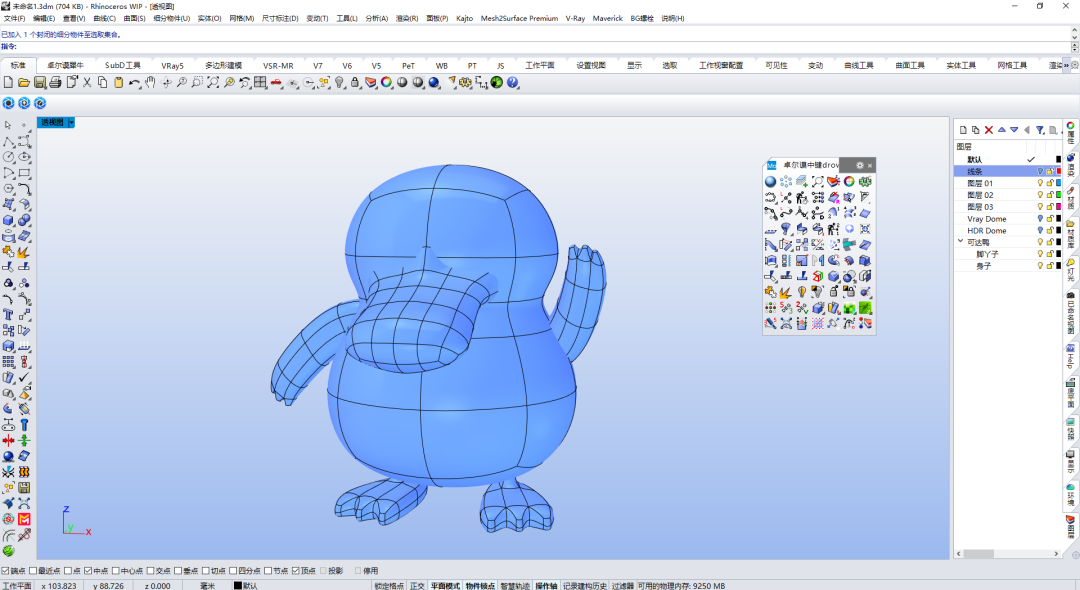
Task: Close the floating 卓尔谟中键 toolbar
Action: 870,165
